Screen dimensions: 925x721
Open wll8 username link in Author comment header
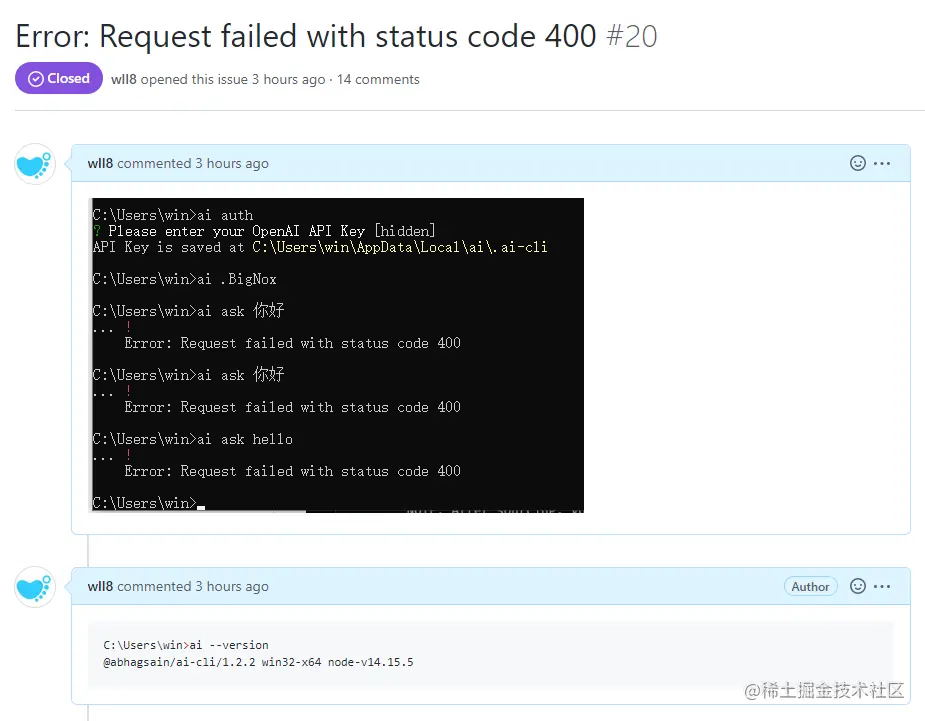tap(100, 586)
